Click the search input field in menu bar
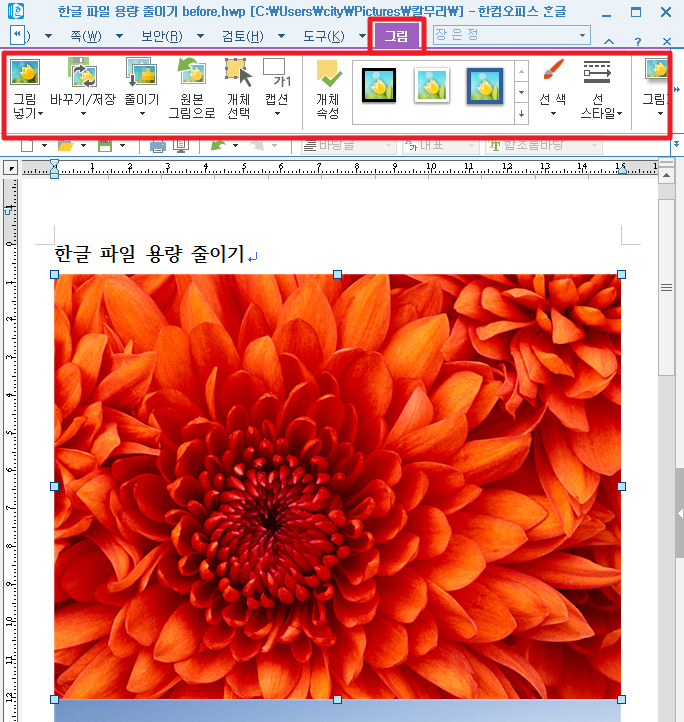 coord(506,35)
